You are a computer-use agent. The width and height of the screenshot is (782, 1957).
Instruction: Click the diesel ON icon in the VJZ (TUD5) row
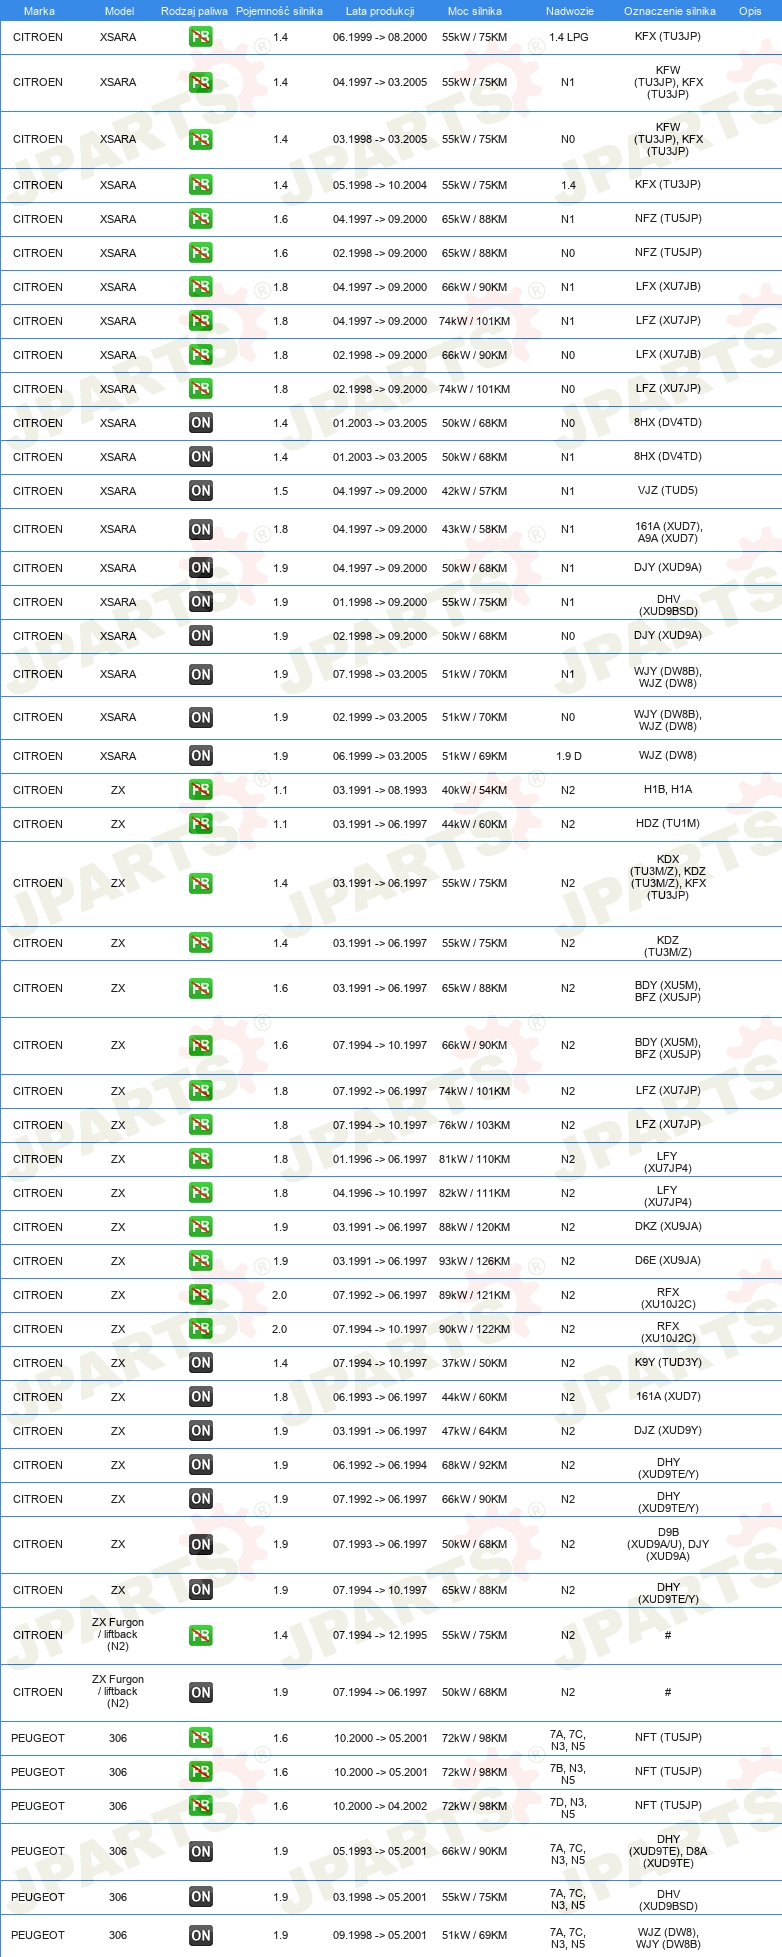click(201, 491)
